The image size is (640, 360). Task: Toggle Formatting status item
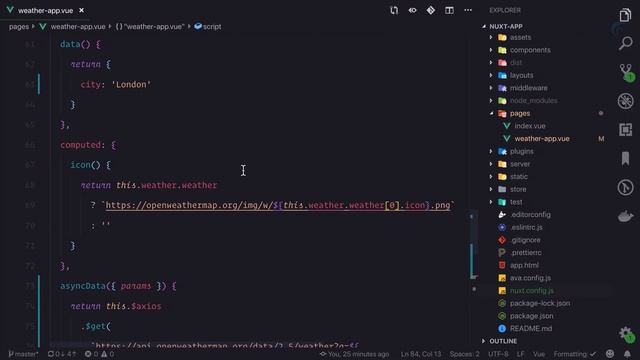click(575, 354)
